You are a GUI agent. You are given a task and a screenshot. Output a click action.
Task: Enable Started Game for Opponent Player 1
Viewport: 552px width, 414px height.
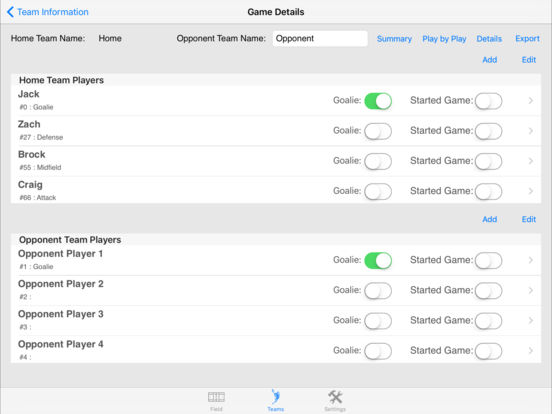pyautogui.click(x=488, y=261)
